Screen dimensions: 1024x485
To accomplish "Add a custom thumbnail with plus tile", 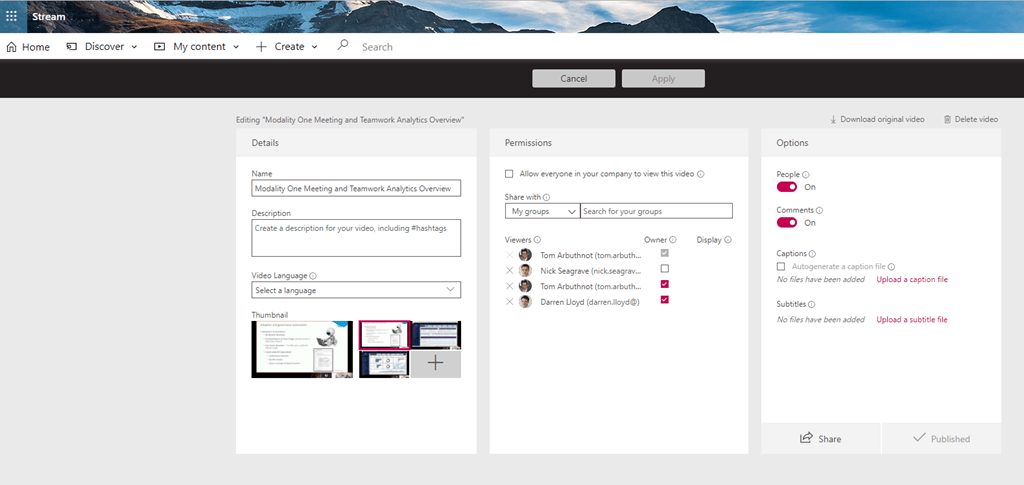I will pyautogui.click(x=436, y=363).
